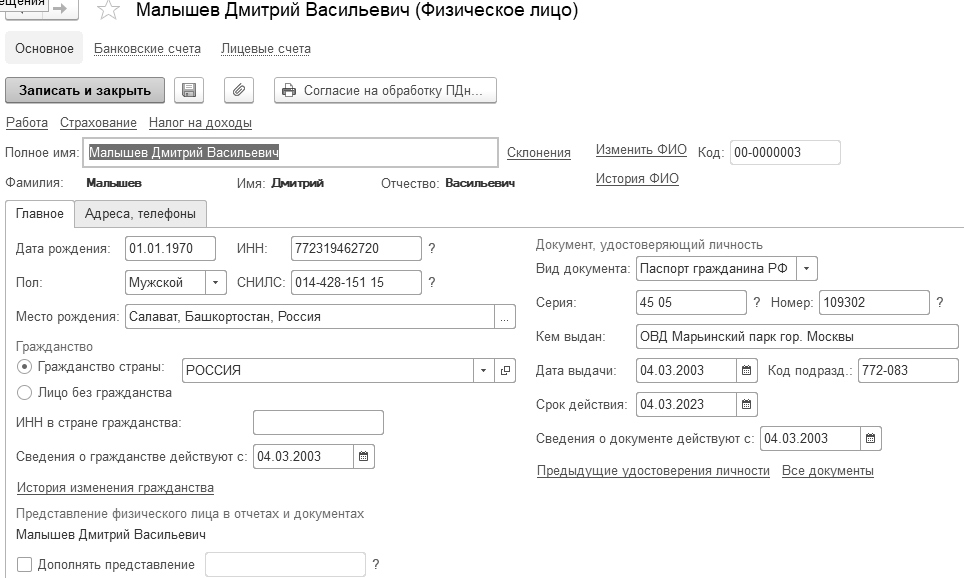Open the Банковские счета section

pos(147,48)
